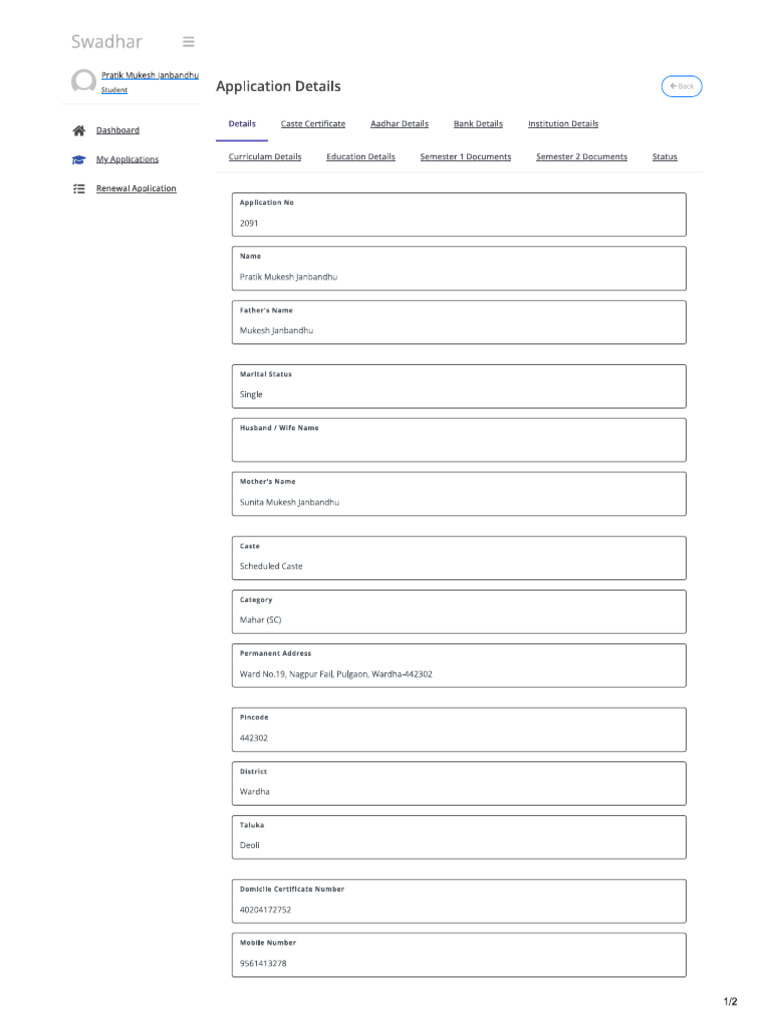Open the Institution Details tab
Screen dimensions: 768x1024
pos(563,124)
